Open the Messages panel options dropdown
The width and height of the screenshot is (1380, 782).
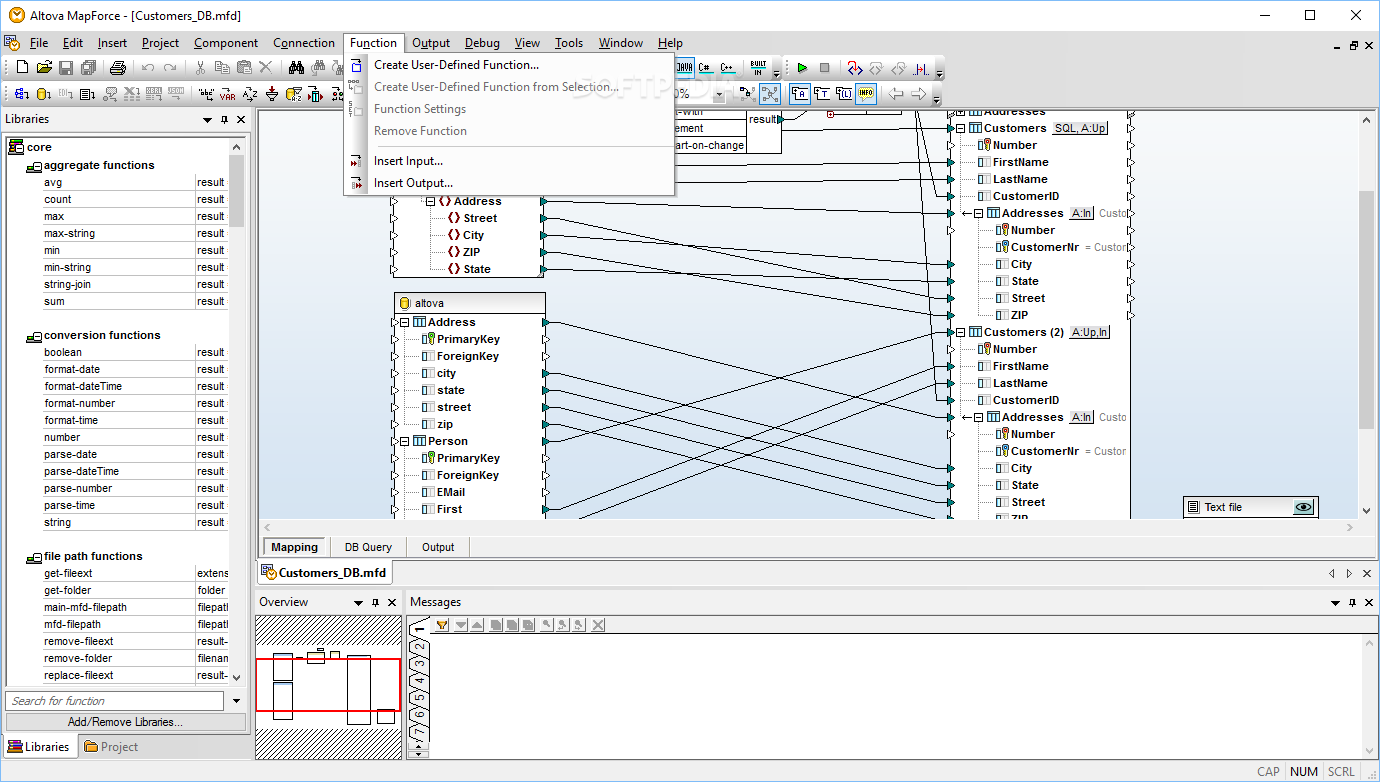[x=1335, y=602]
